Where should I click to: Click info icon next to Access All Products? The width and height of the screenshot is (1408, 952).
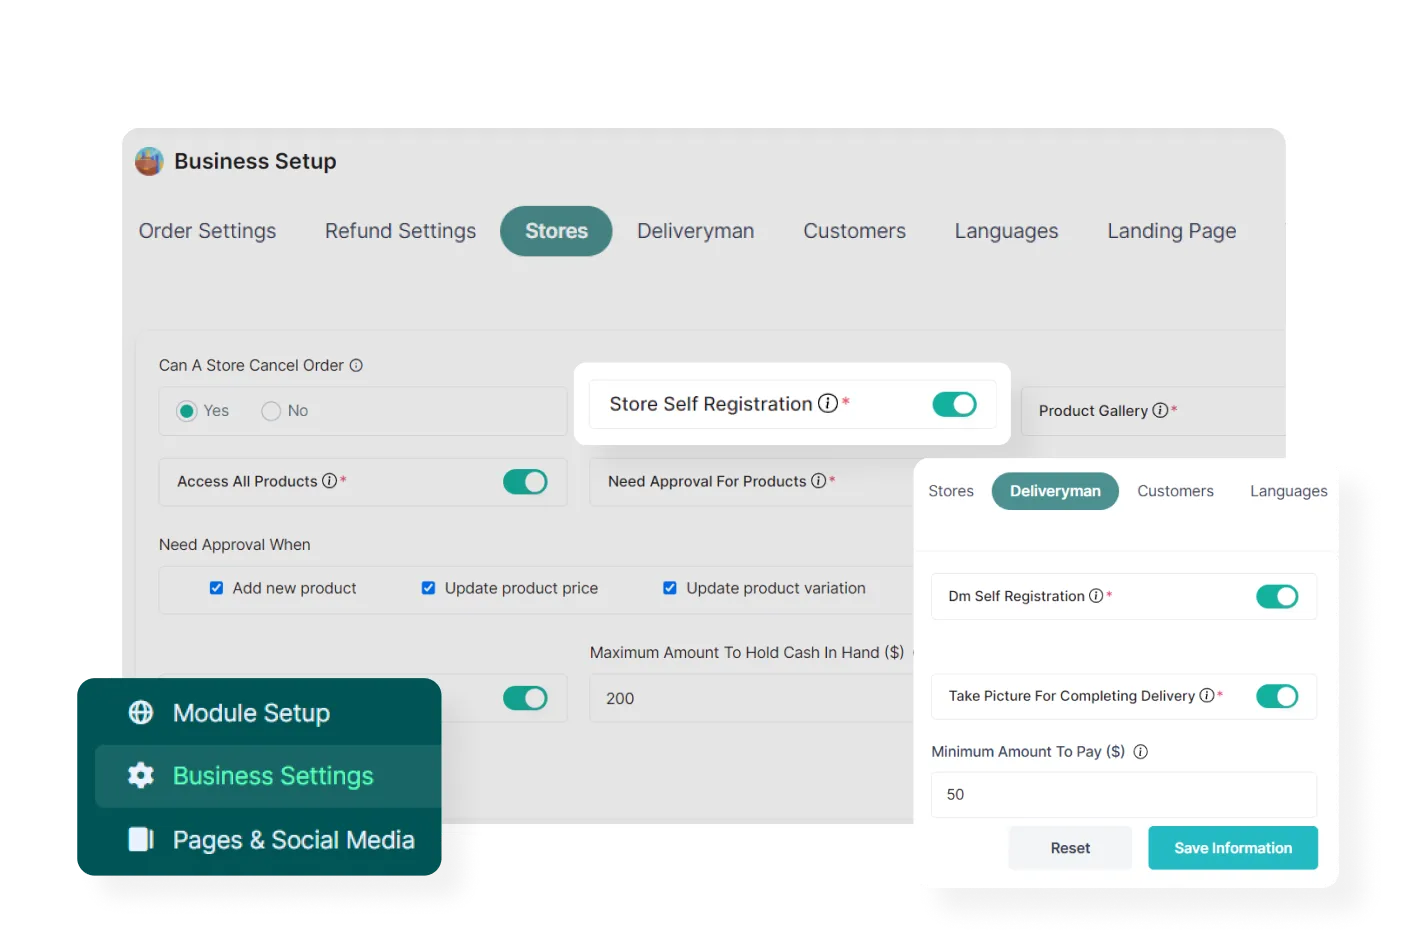[x=329, y=481]
